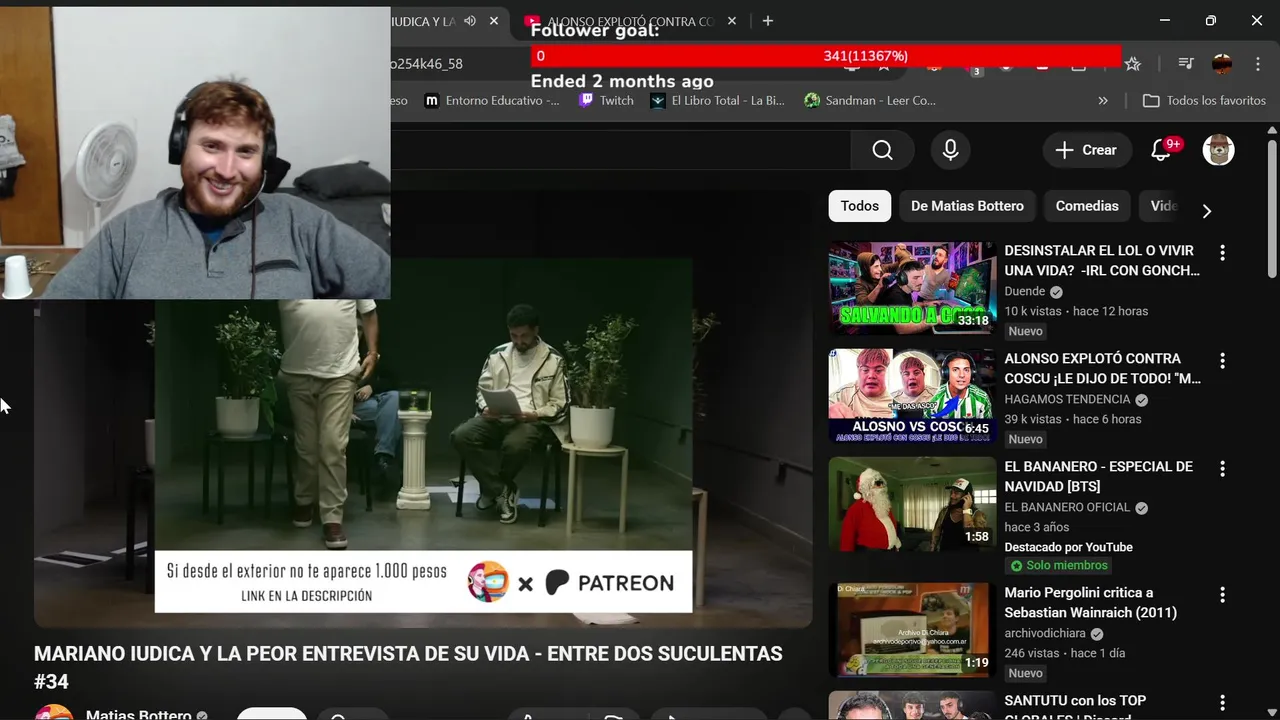1280x720 pixels.
Task: Click the 33:18 duration badge
Action: (973, 321)
